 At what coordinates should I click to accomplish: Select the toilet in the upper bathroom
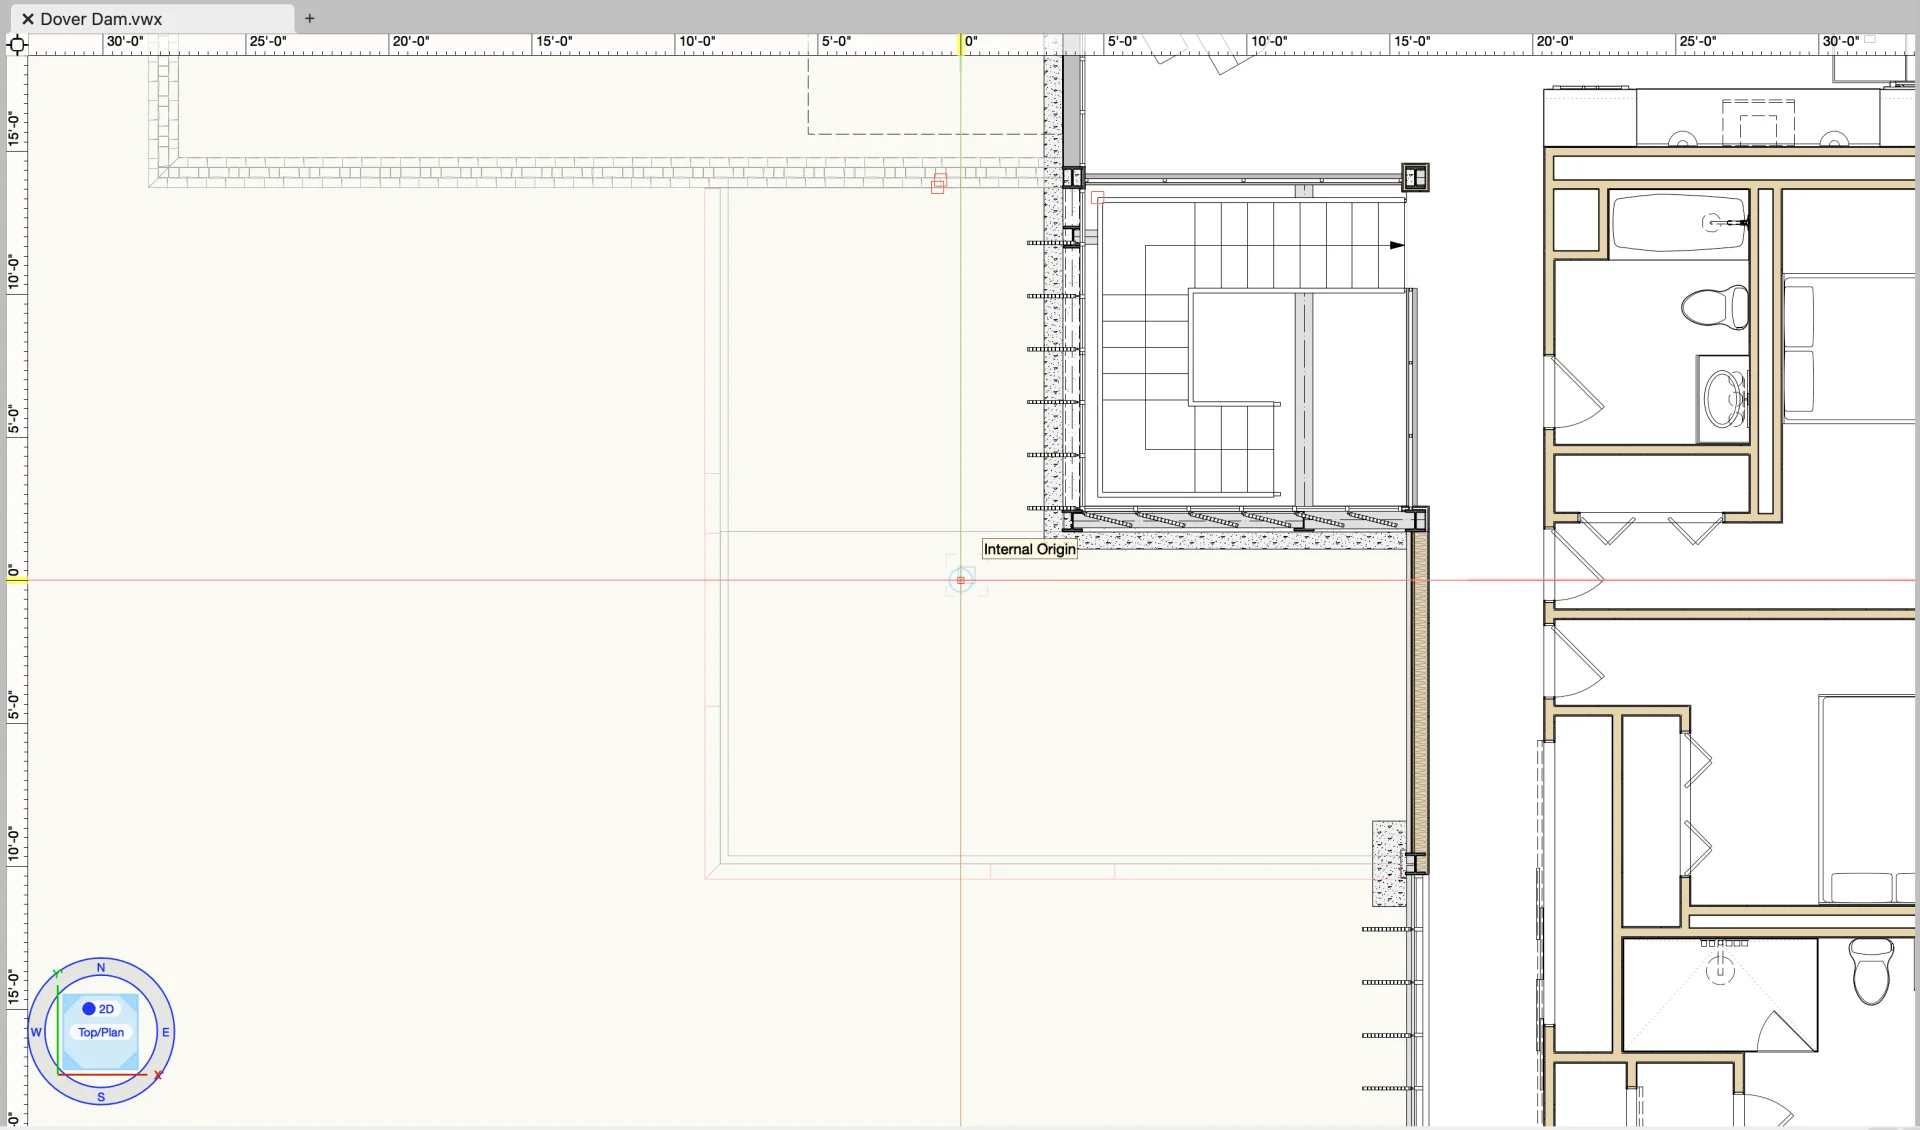[x=1714, y=307]
